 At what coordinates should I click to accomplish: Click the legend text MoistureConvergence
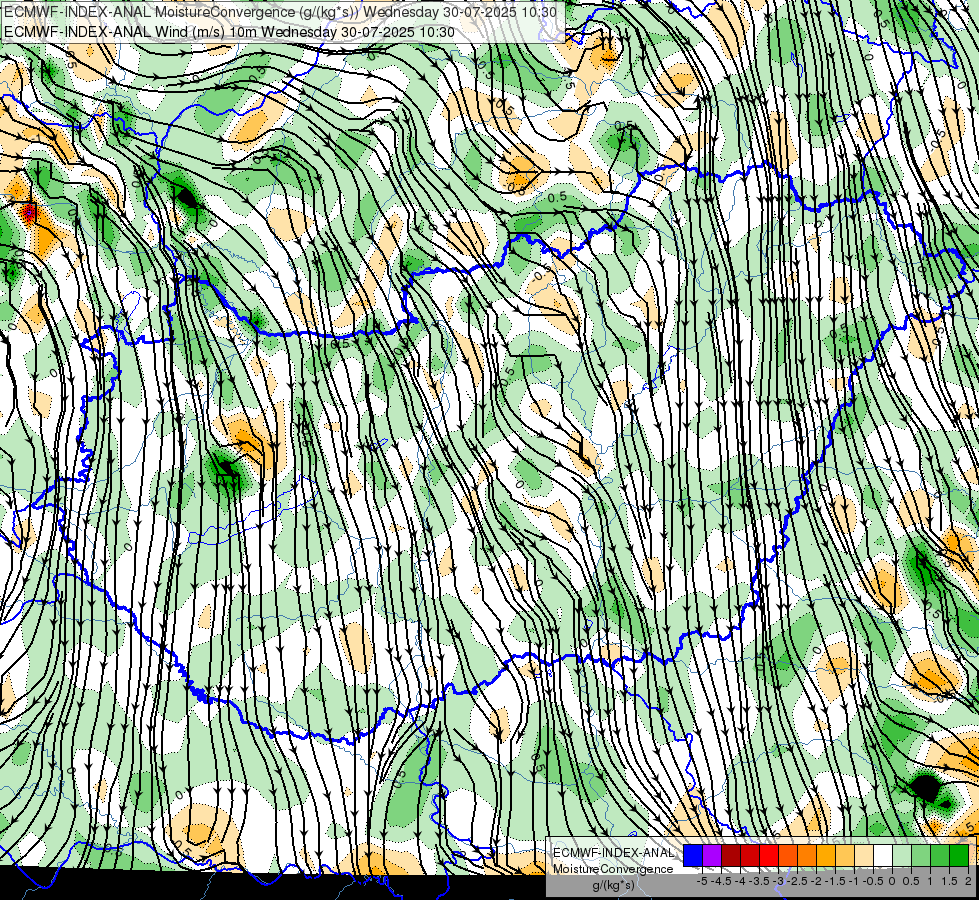613,869
